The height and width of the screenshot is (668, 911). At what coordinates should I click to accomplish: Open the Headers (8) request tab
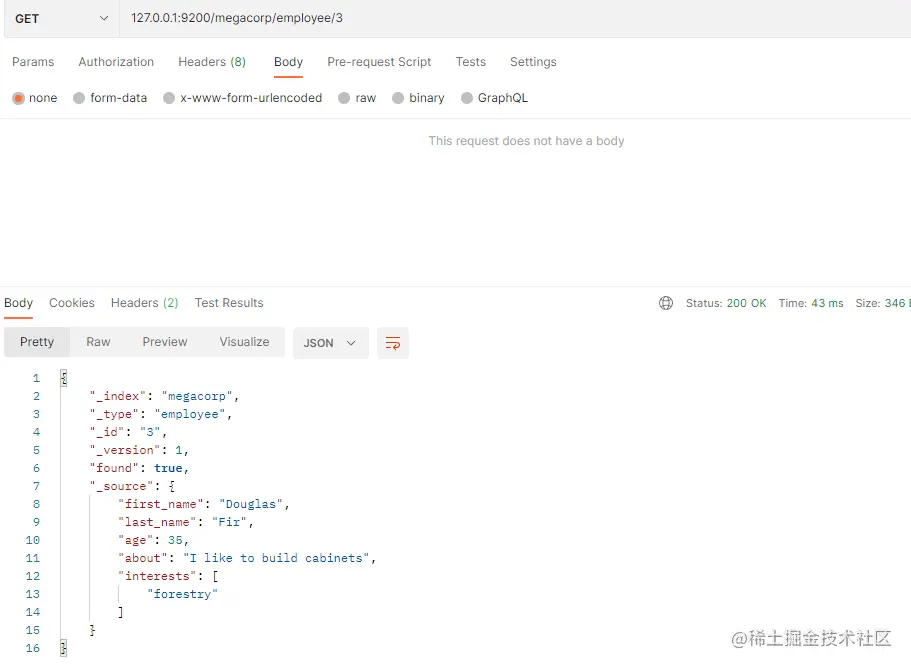pyautogui.click(x=212, y=62)
